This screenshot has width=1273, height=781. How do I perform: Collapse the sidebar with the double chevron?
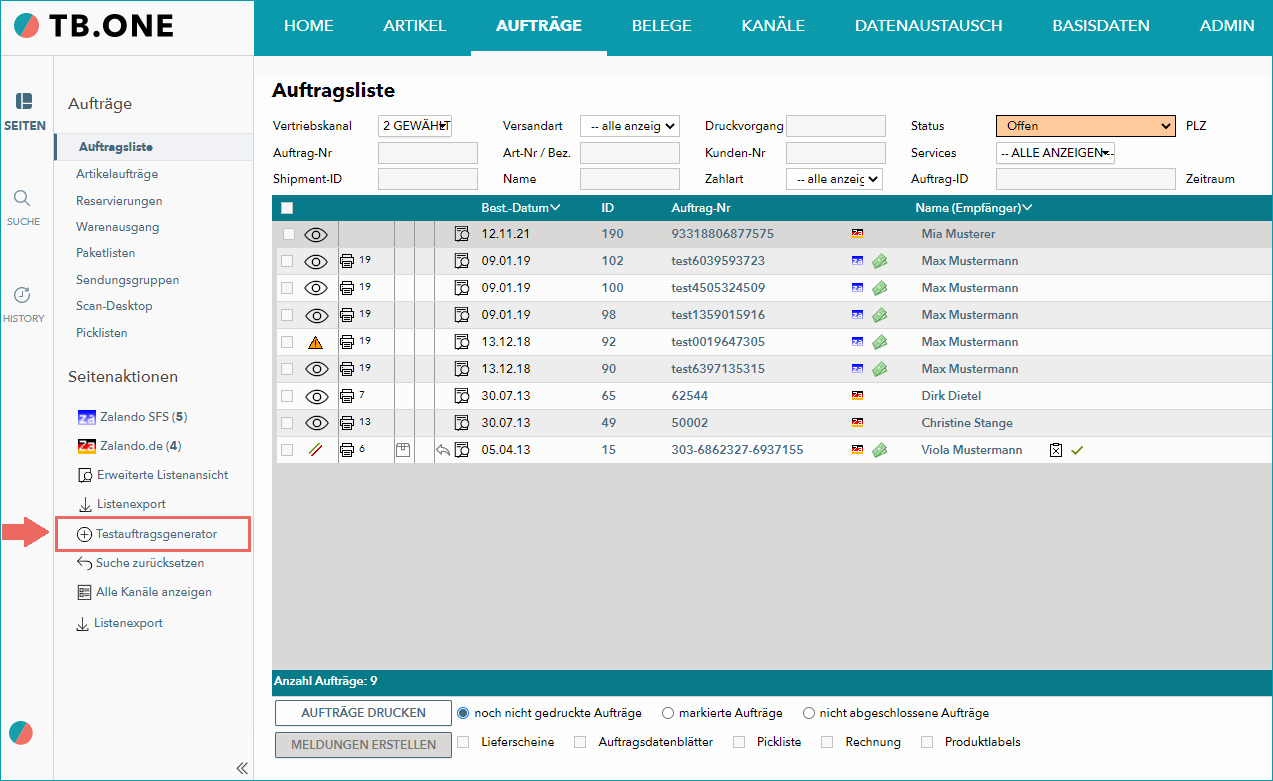click(x=241, y=768)
